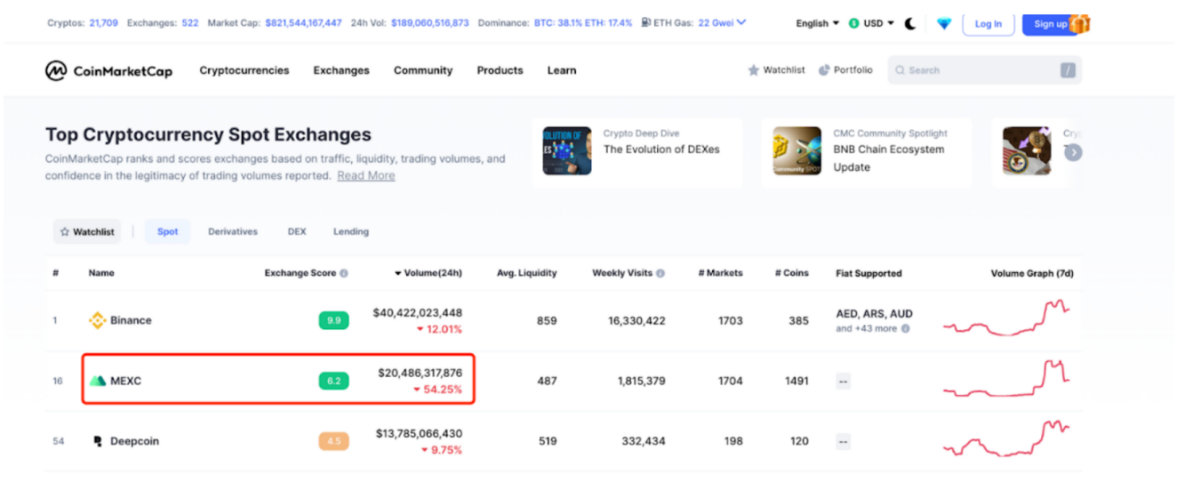
Task: Click the gift icon on Sign up
Action: click(x=1080, y=23)
